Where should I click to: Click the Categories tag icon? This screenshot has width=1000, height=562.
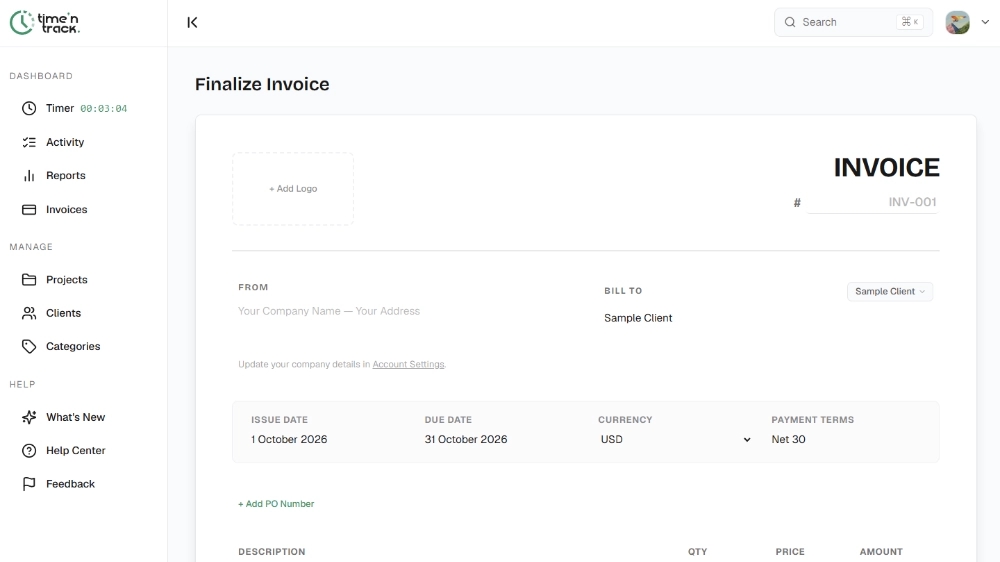point(29,346)
